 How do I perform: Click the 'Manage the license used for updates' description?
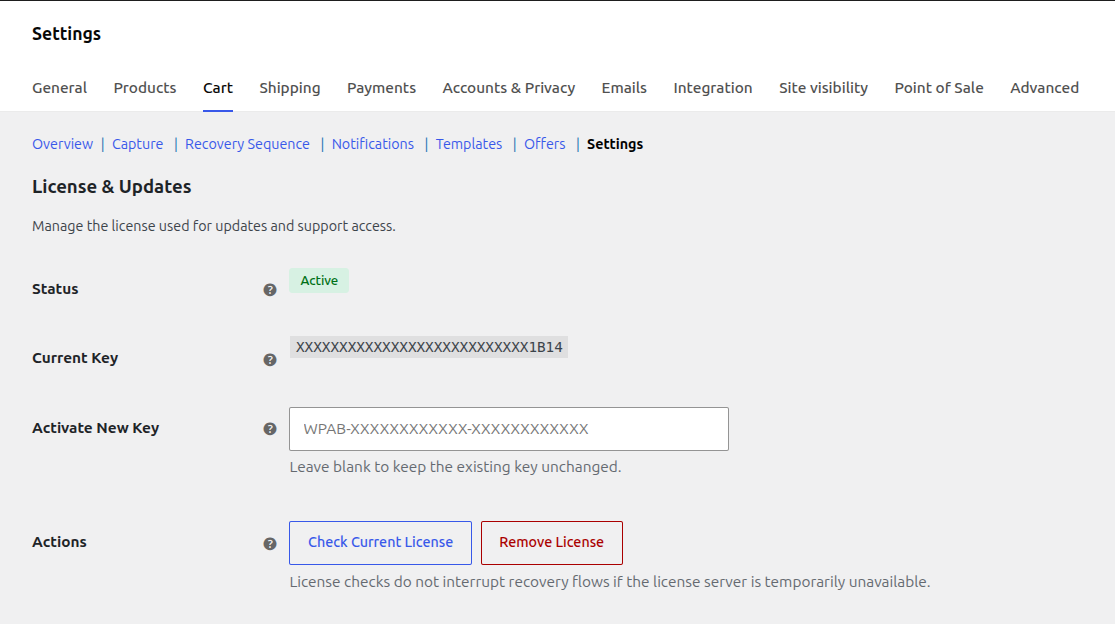pyautogui.click(x=213, y=226)
